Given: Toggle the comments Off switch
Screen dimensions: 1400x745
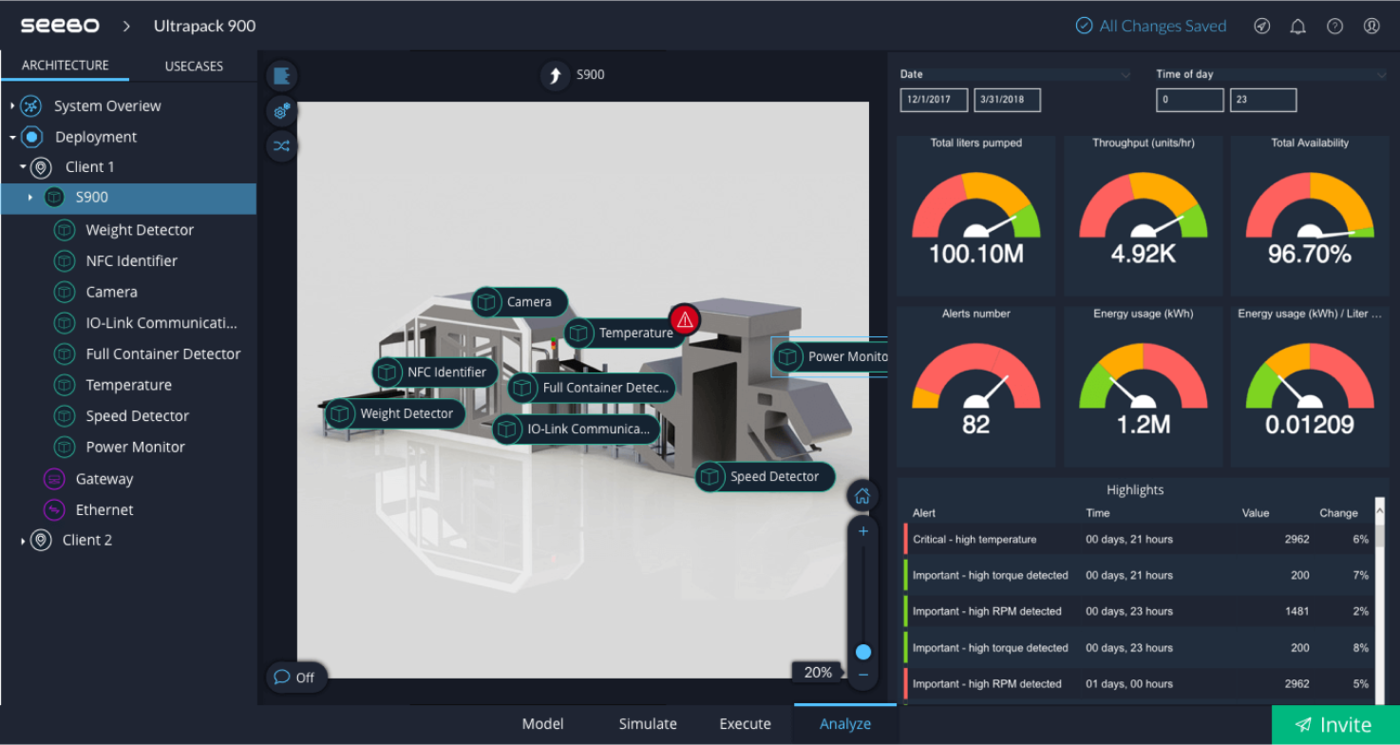Looking at the screenshot, I should pos(296,677).
